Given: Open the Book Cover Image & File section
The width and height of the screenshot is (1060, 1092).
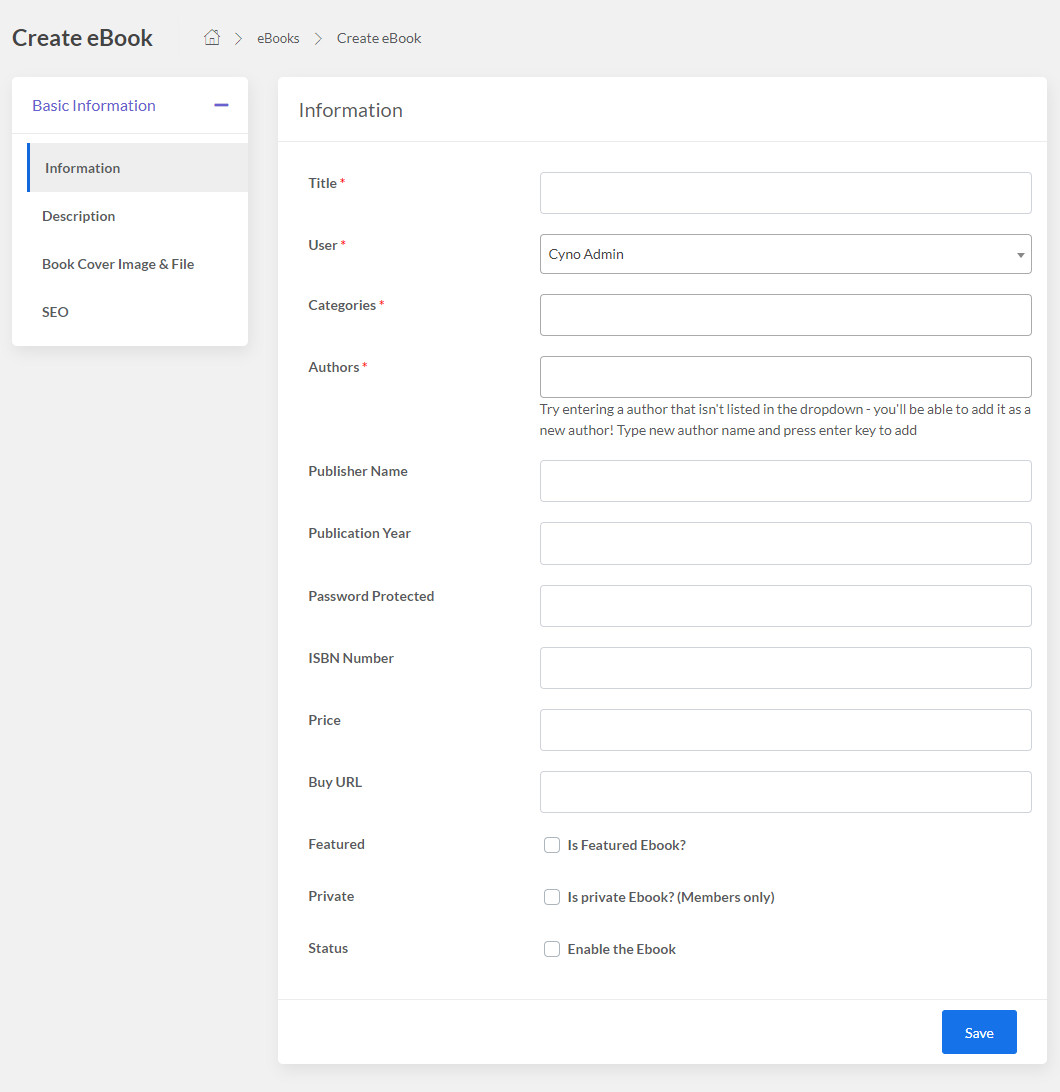Looking at the screenshot, I should click(117, 264).
